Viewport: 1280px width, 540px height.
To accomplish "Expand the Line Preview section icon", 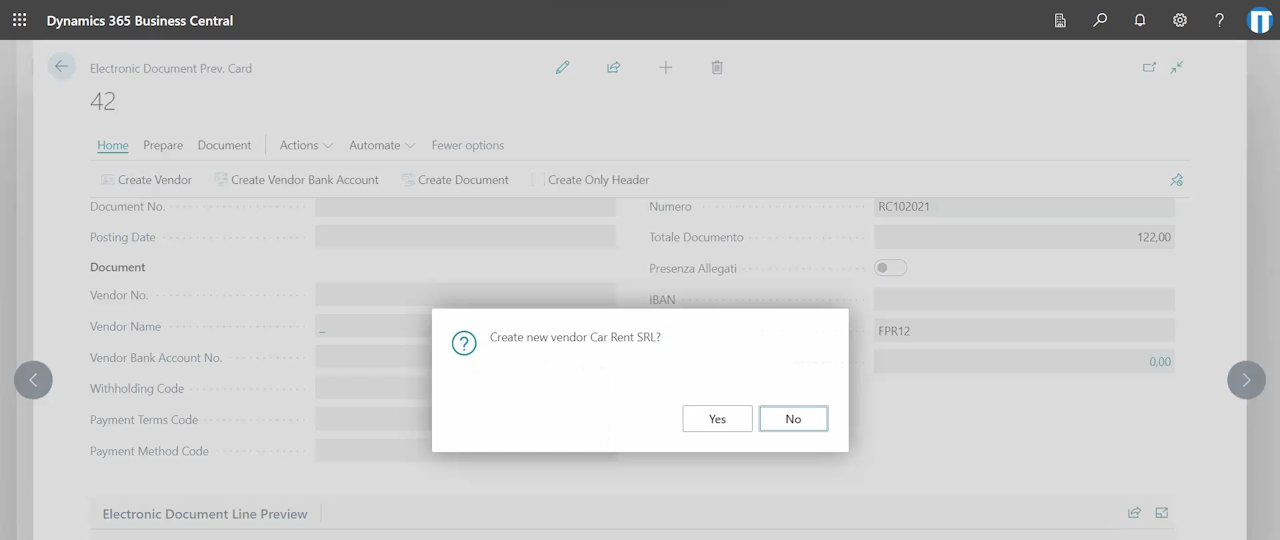I will [1161, 513].
